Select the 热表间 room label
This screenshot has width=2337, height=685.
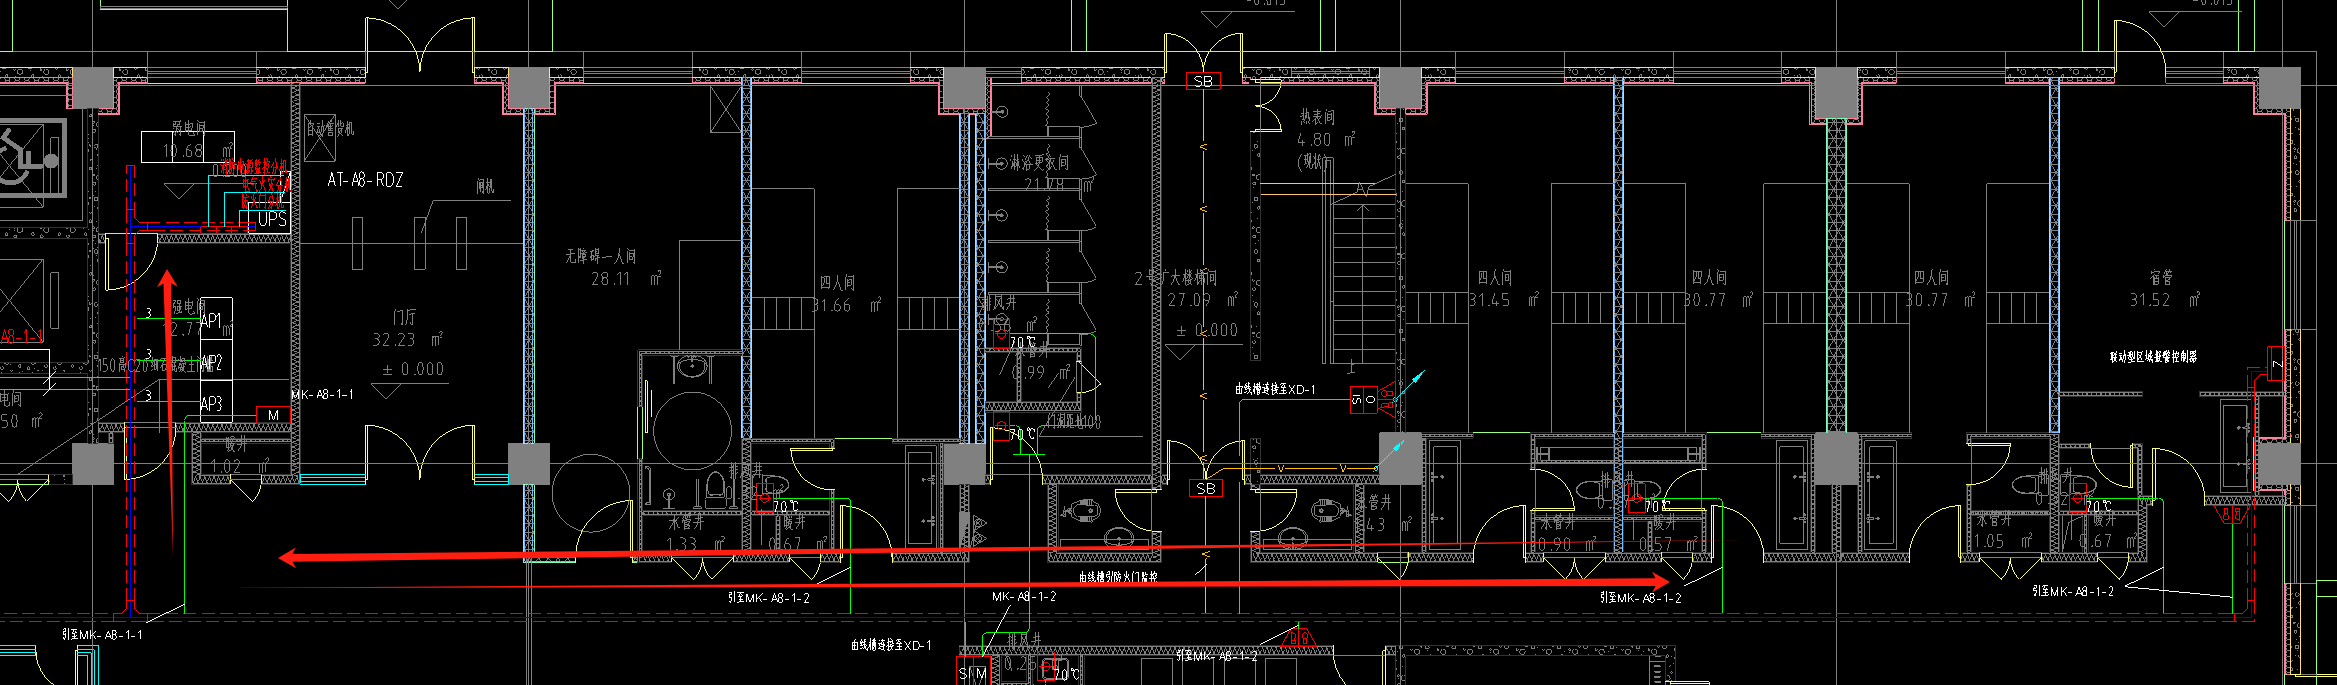click(1317, 117)
